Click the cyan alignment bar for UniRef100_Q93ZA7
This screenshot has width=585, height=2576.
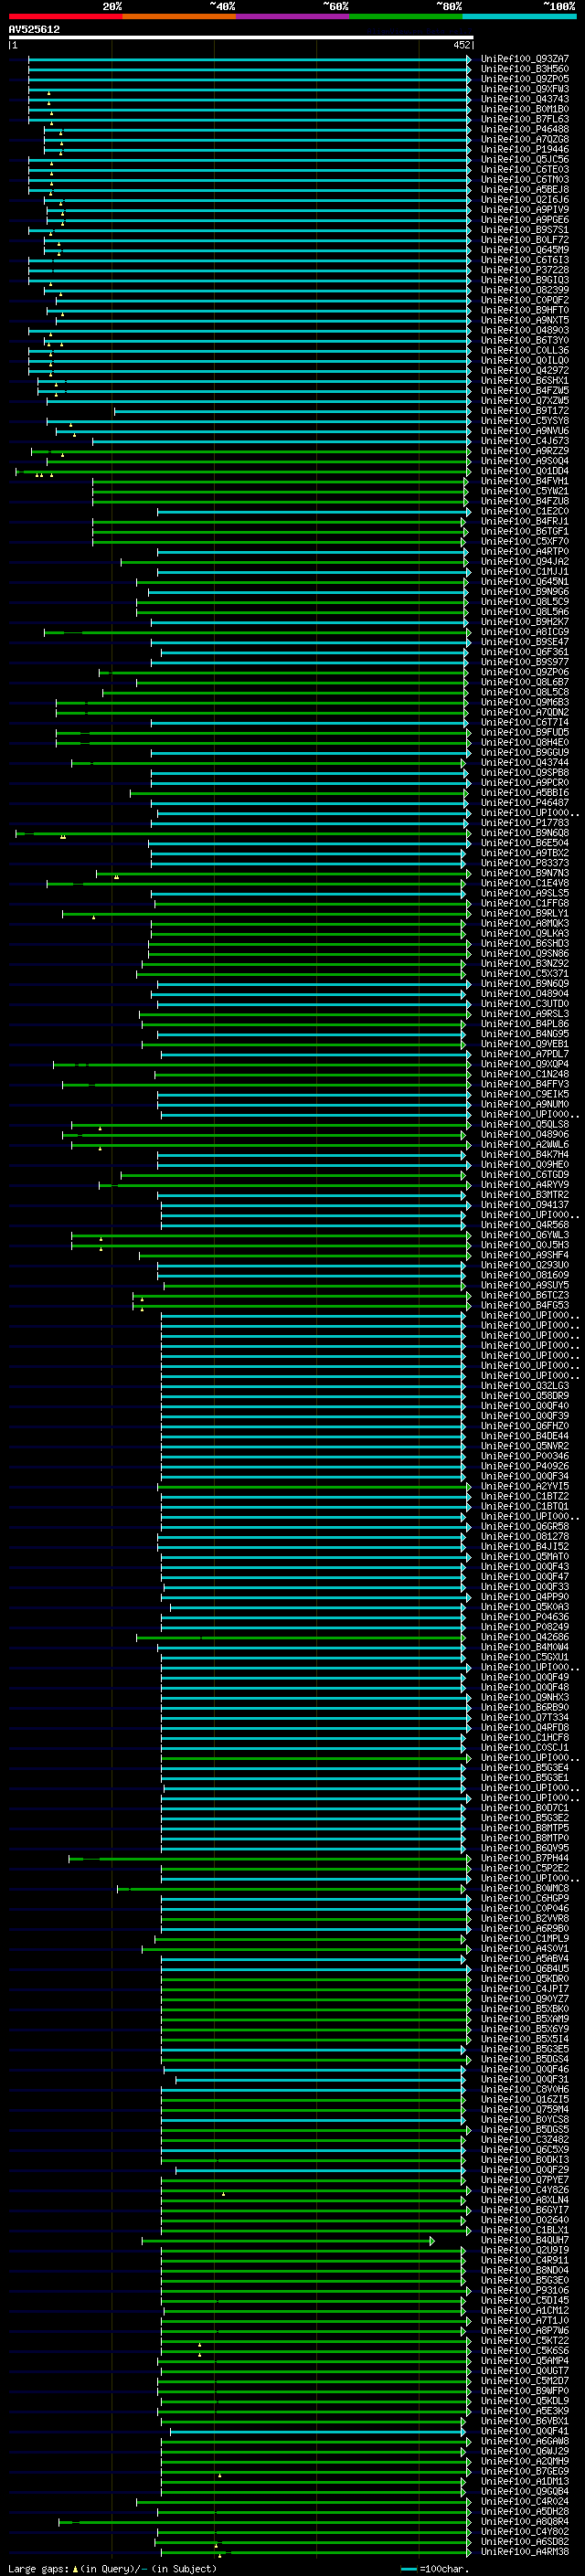(x=249, y=59)
